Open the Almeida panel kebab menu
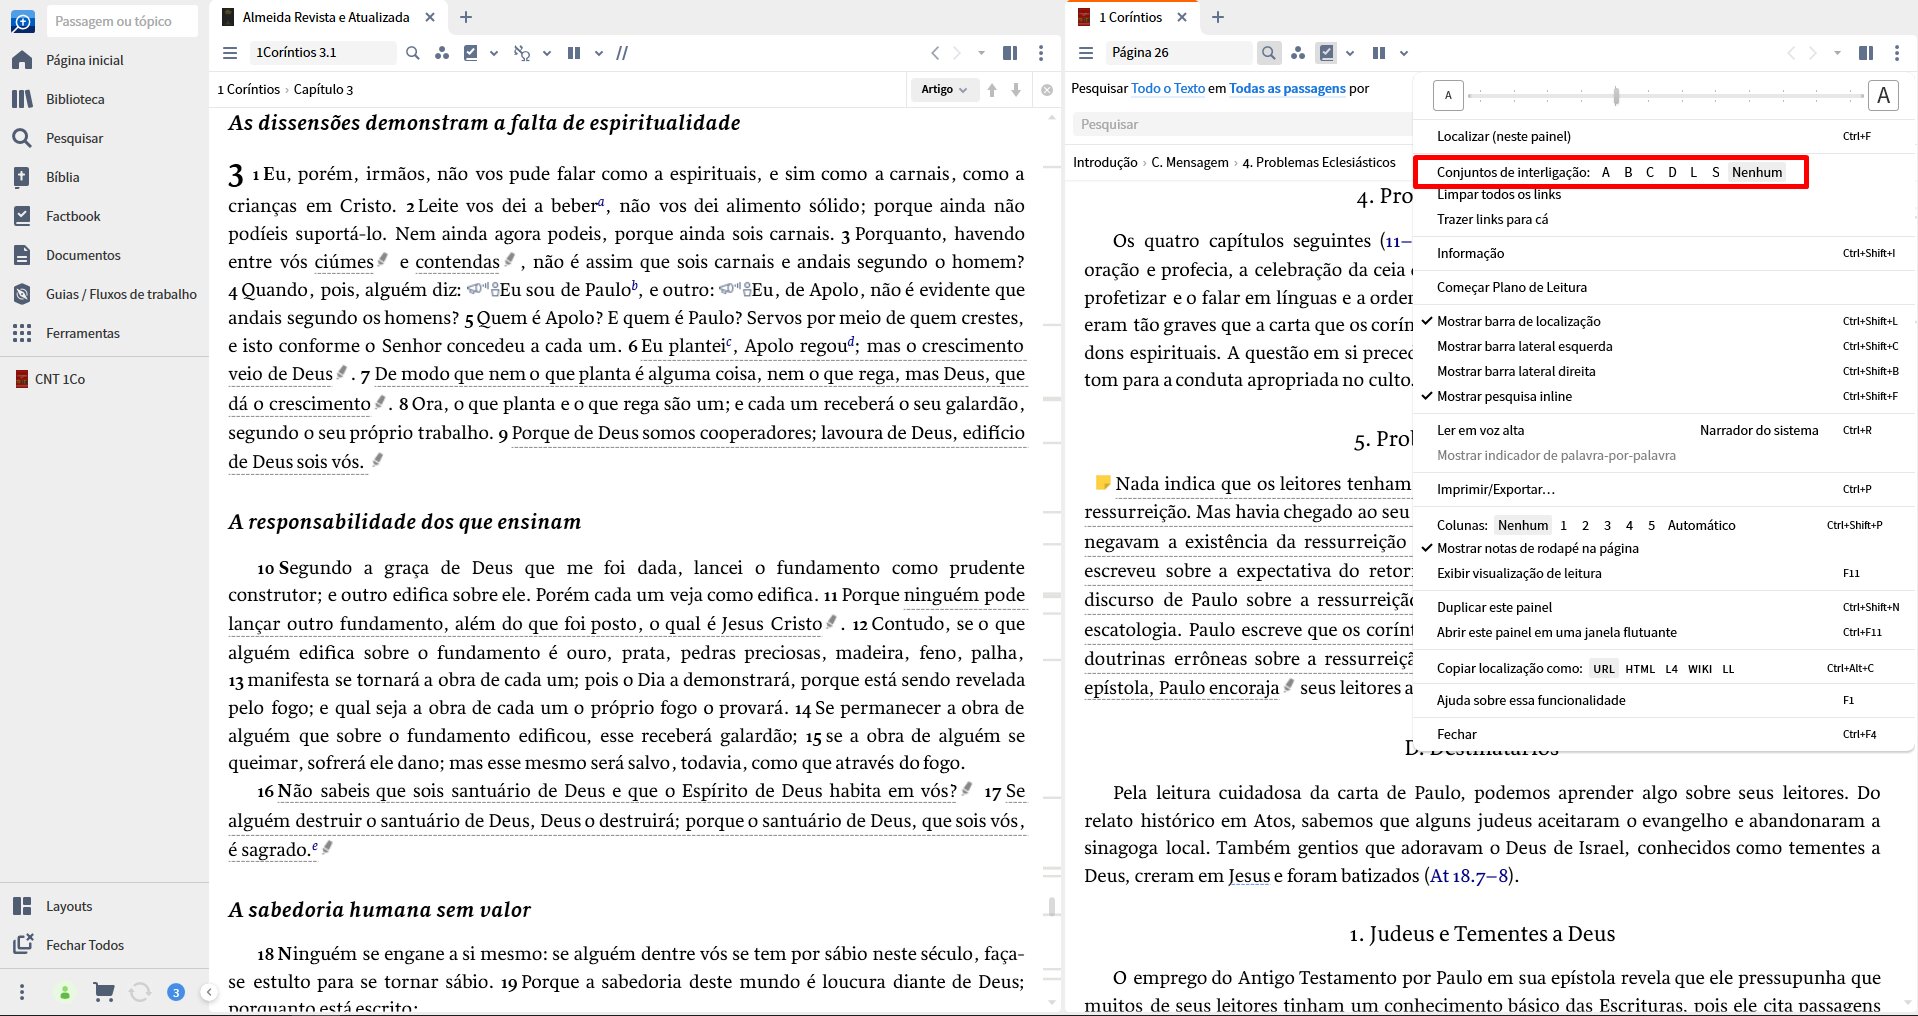The height and width of the screenshot is (1016, 1918). tap(1041, 53)
